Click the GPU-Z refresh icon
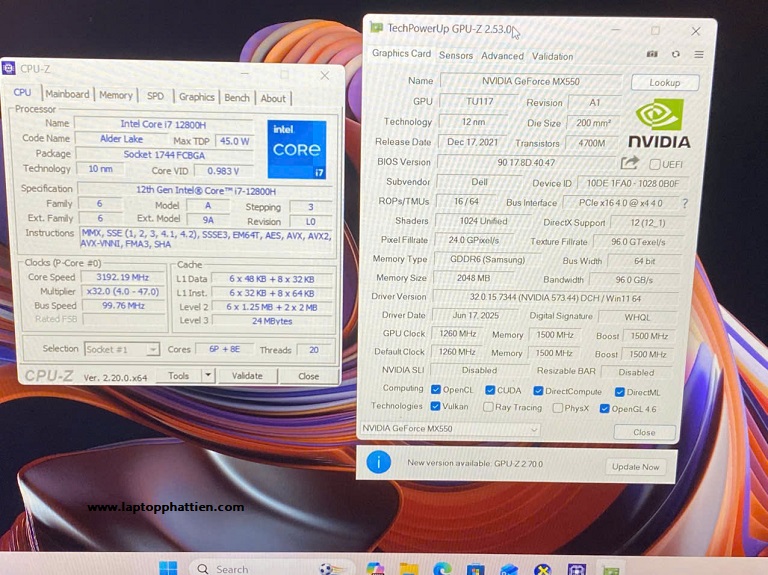Viewport: 768px width, 575px height. tap(676, 54)
